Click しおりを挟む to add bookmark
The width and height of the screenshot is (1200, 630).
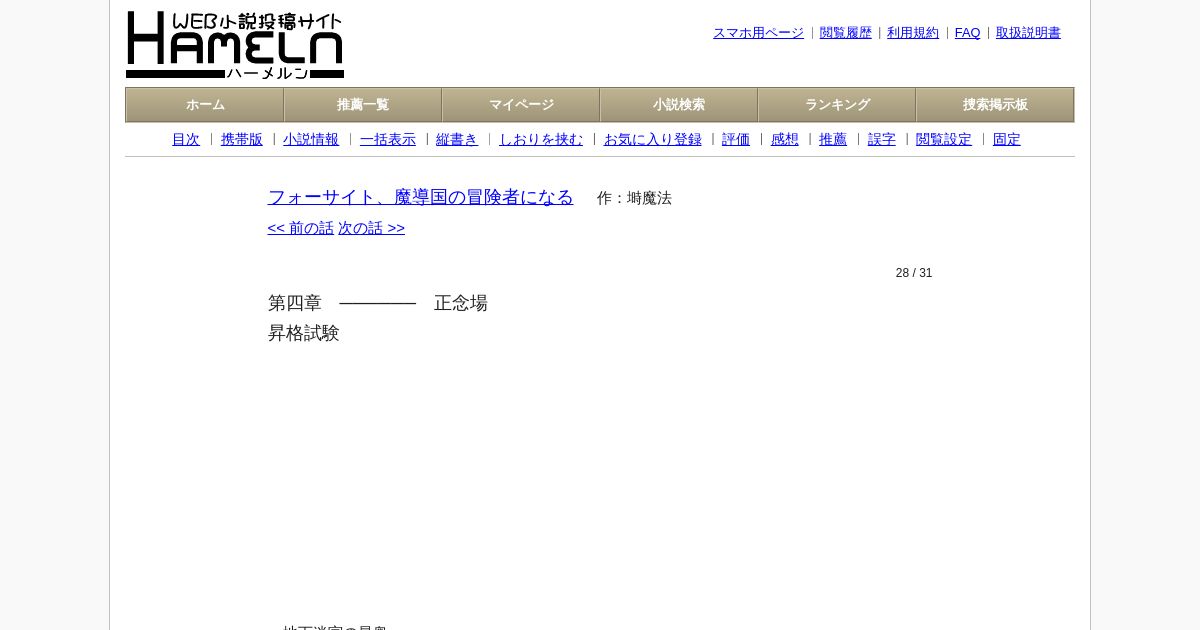[x=541, y=140]
